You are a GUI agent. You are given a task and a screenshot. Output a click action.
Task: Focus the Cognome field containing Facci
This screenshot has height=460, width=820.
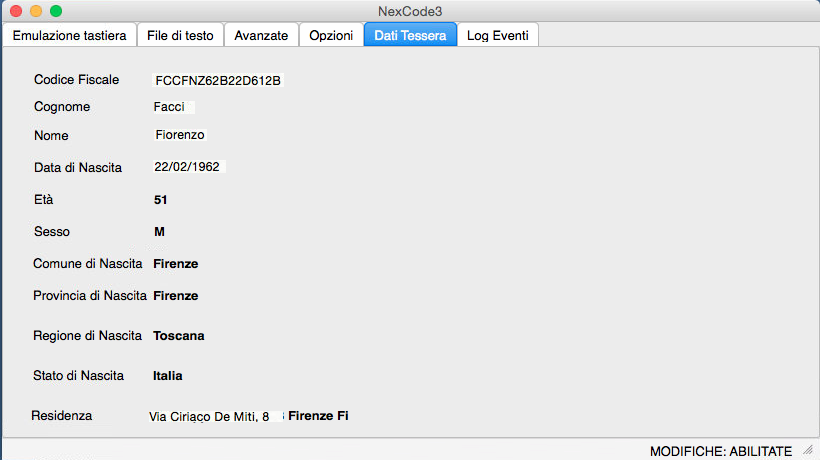[171, 107]
